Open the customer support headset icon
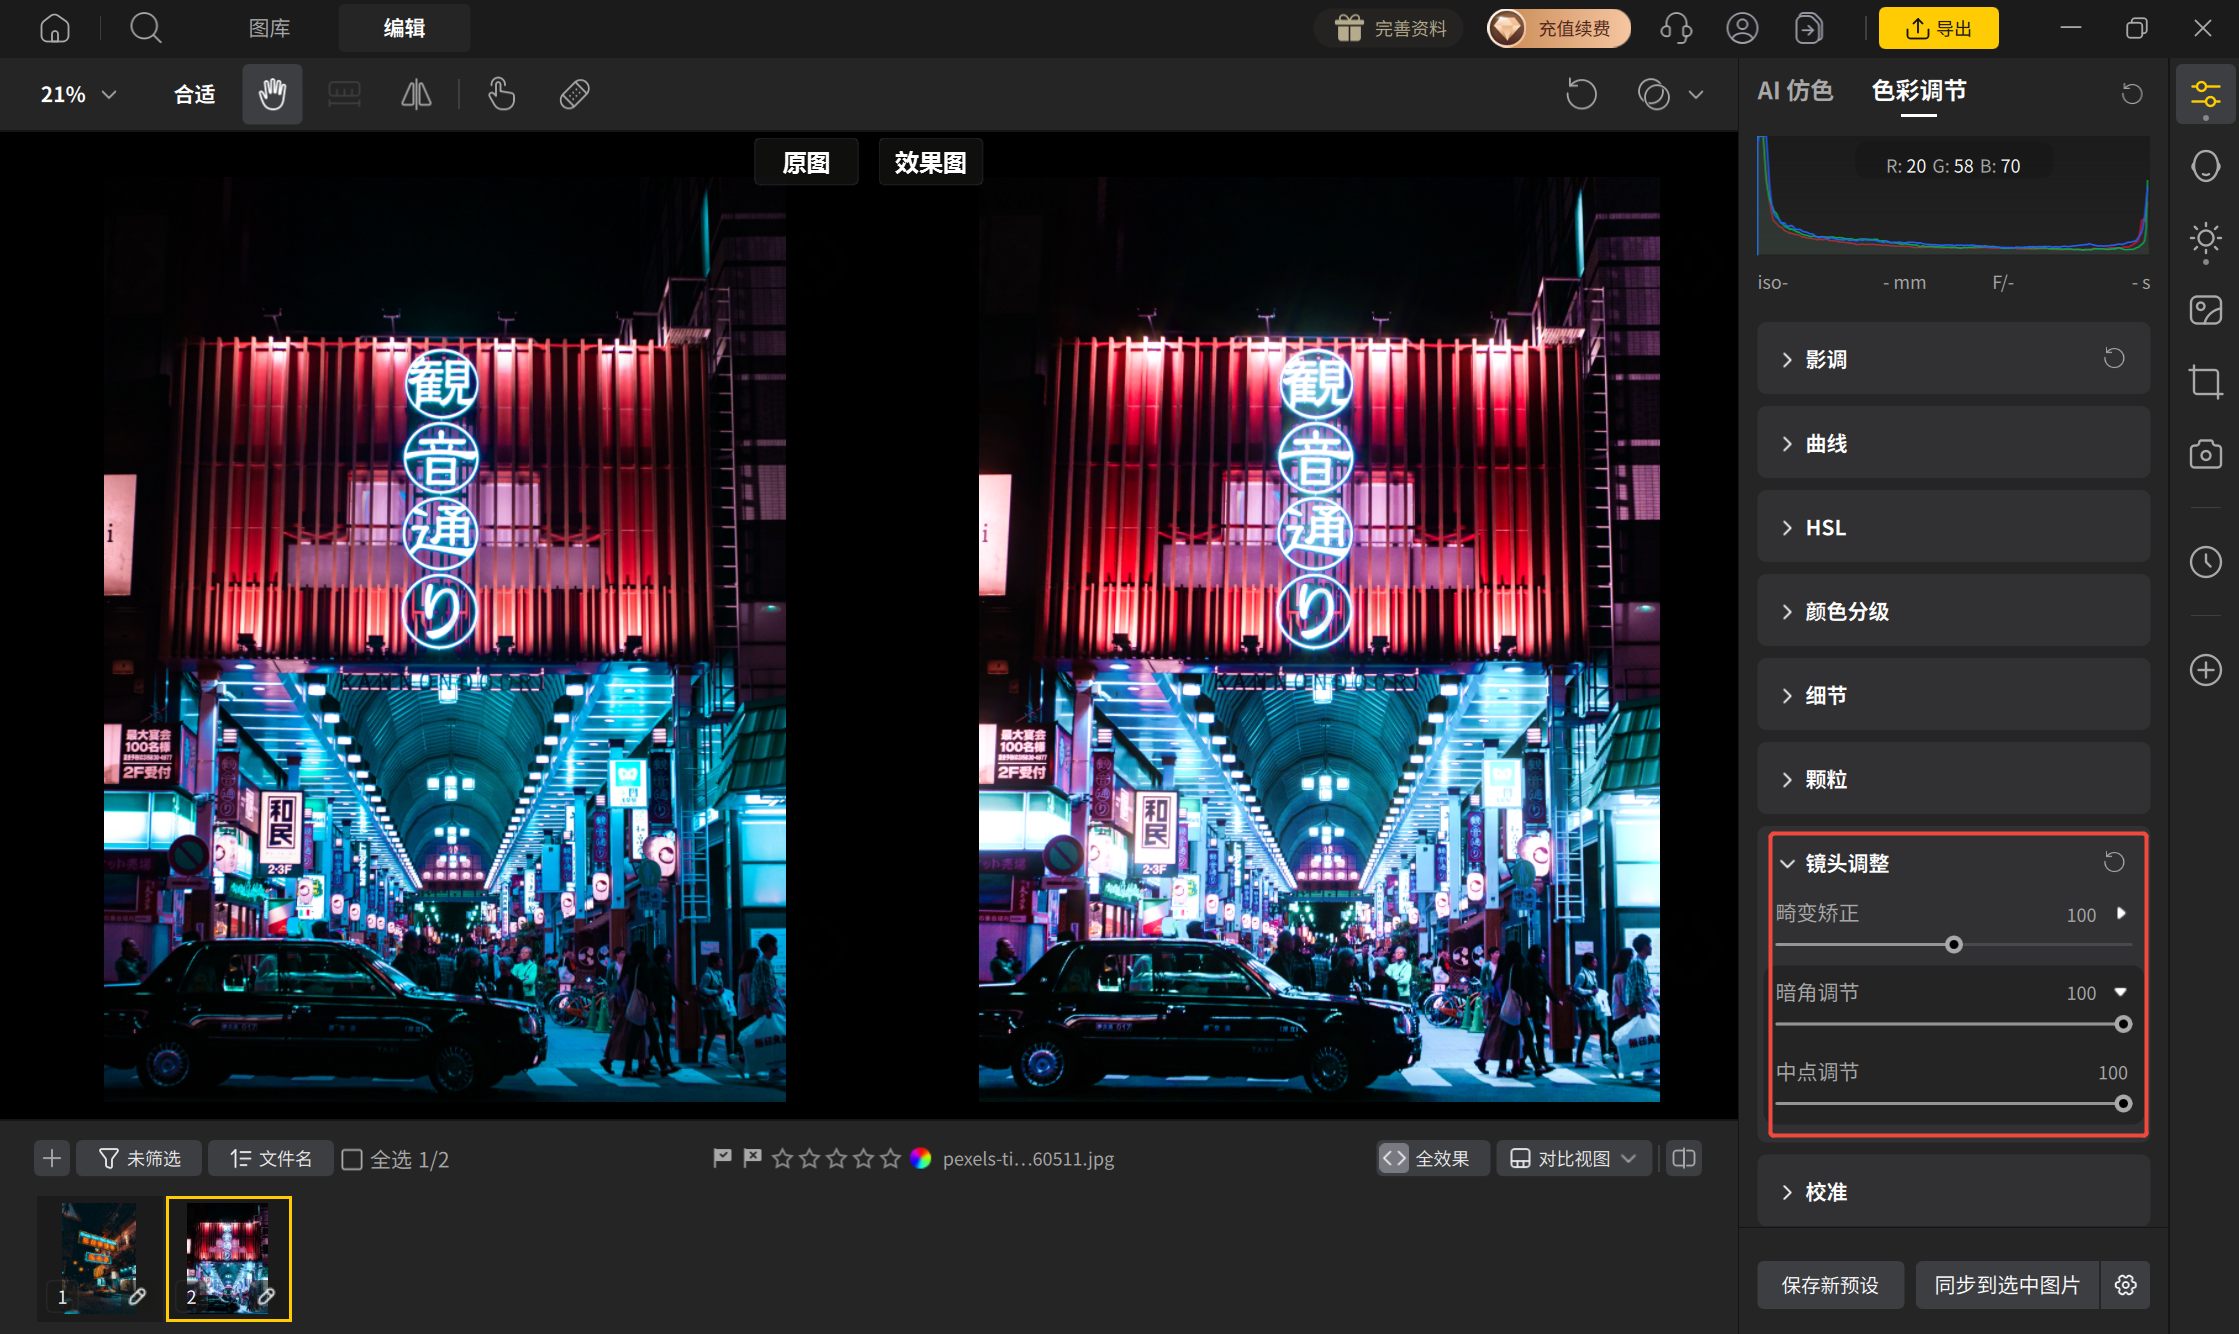 [x=1676, y=28]
